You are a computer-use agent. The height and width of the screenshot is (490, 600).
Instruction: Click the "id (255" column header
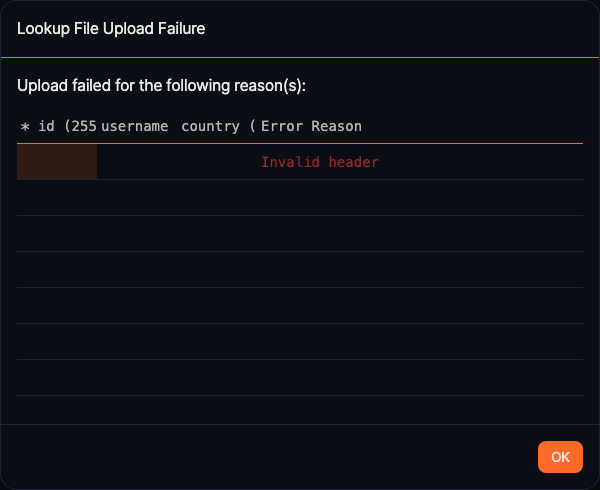pos(67,127)
